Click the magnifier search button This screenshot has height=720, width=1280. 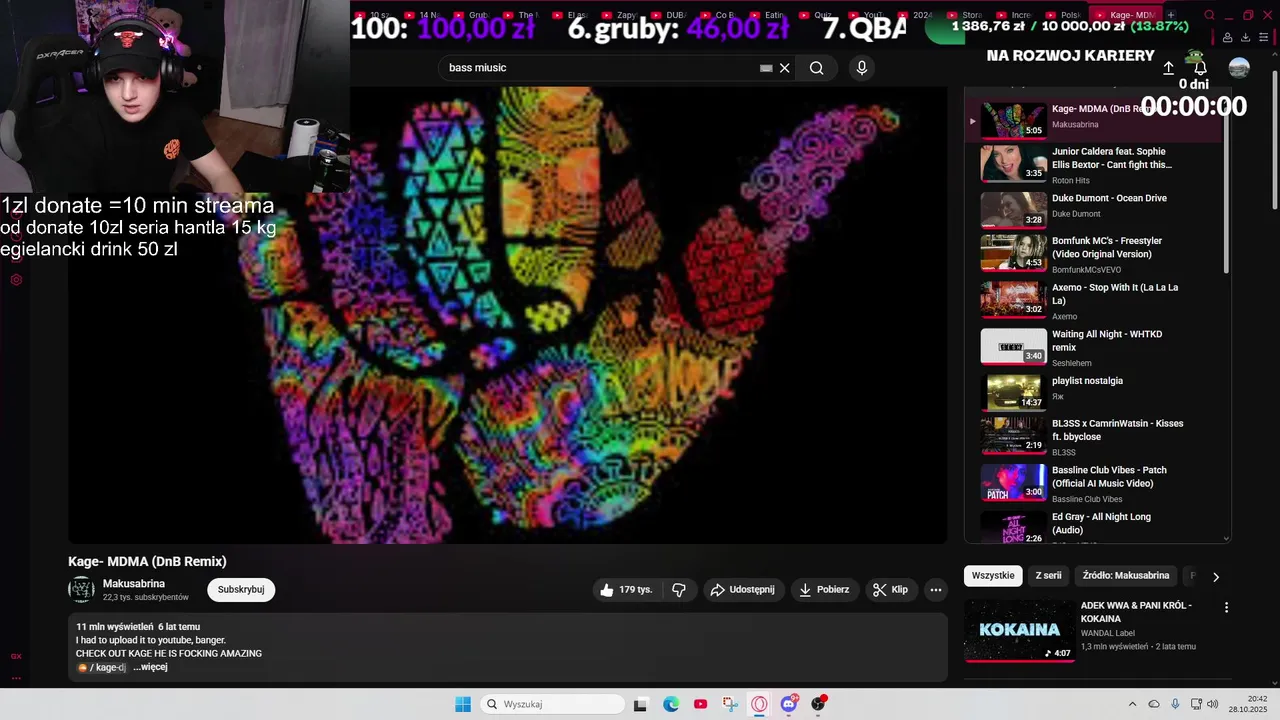pyautogui.click(x=817, y=68)
